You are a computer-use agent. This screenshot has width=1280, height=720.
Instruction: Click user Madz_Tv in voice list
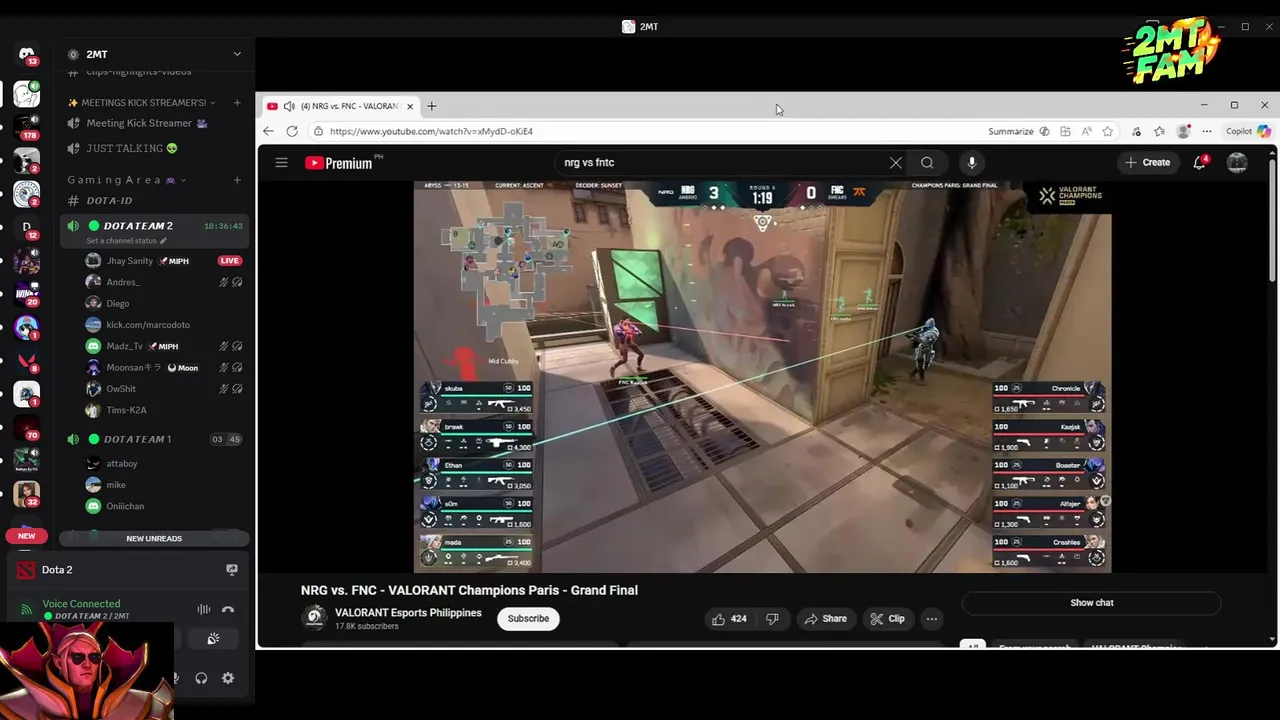(x=125, y=346)
